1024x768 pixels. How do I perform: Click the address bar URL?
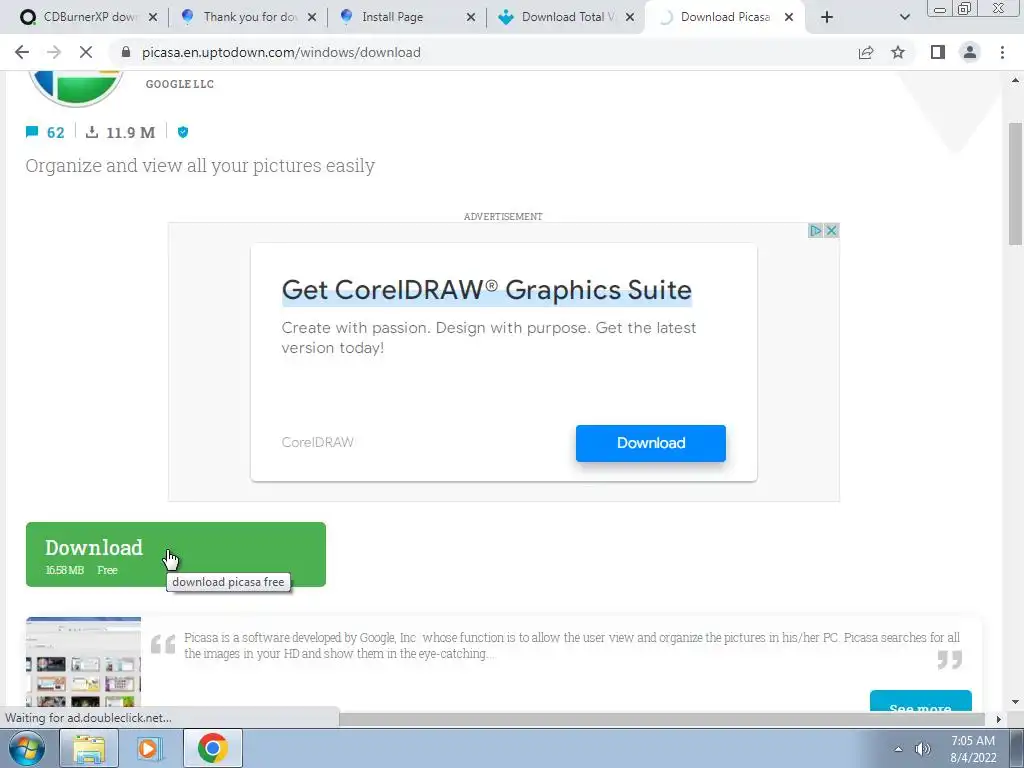point(281,52)
